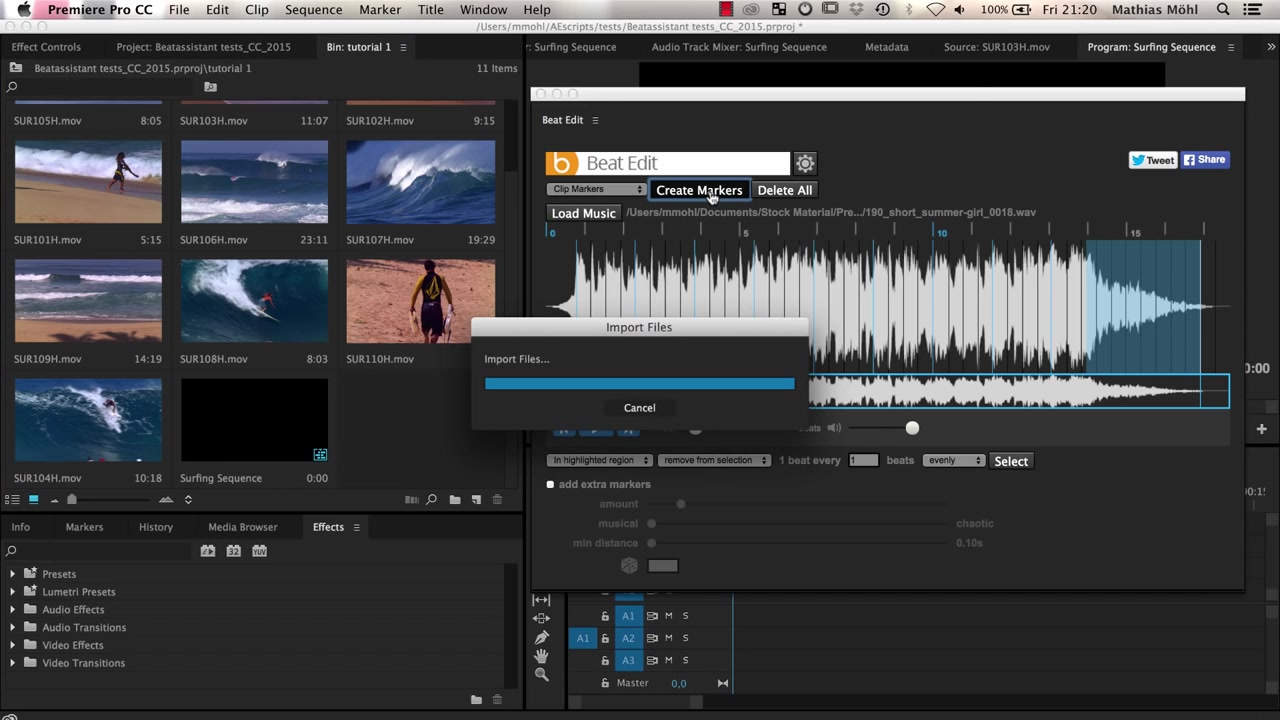
Task: Click the Delete All button
Action: 784,190
